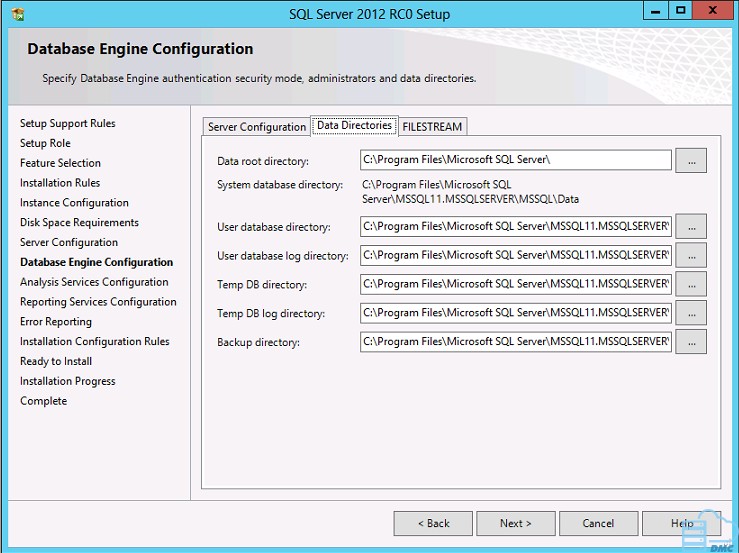Click the SQL Server setup icon in title bar
Image resolution: width=739 pixels, height=553 pixels.
[18, 14]
